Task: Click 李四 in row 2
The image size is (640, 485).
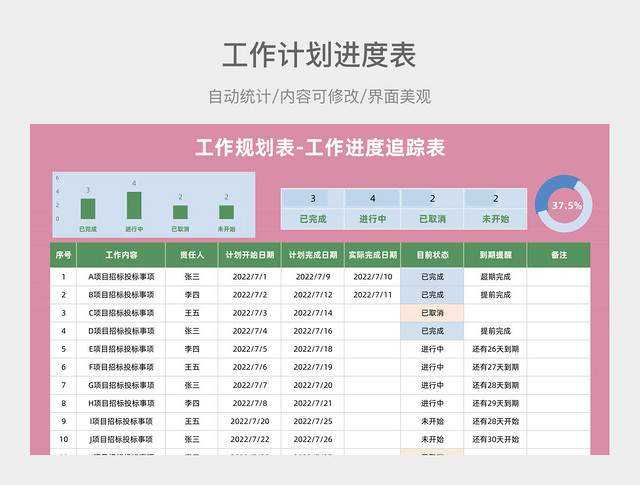Action: (192, 295)
